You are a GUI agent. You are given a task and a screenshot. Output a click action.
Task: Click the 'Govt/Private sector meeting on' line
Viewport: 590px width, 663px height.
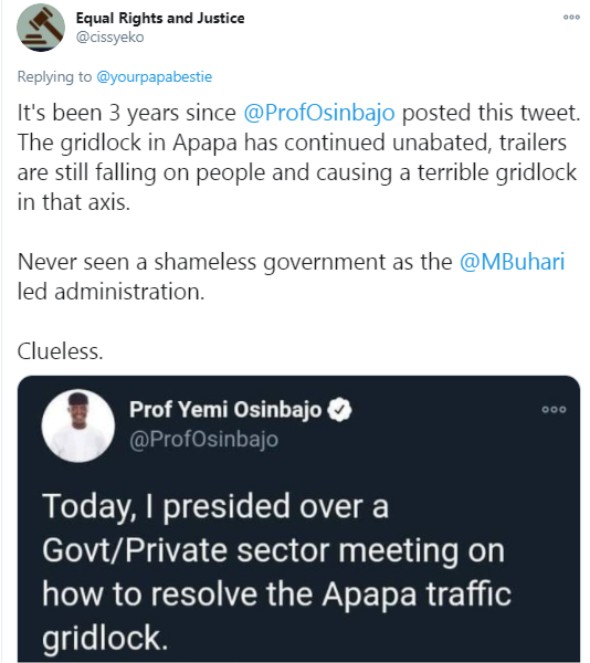coord(273,551)
